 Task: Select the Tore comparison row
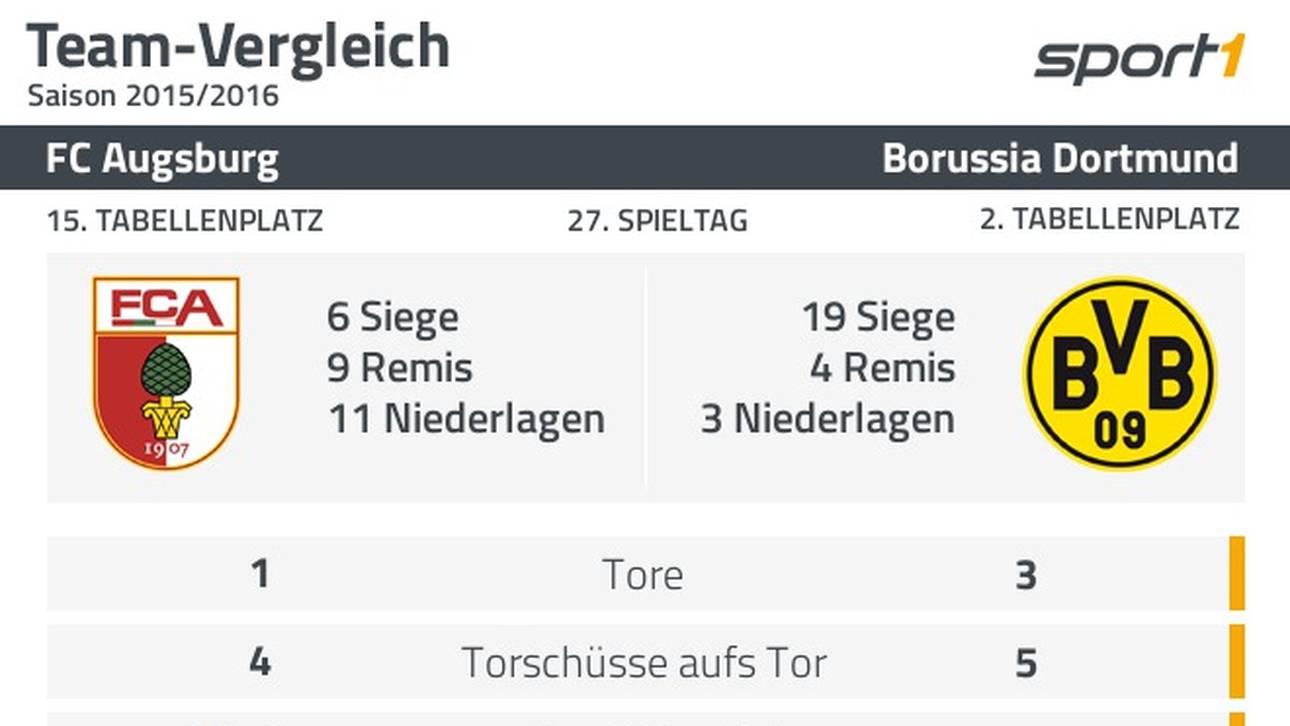point(638,574)
